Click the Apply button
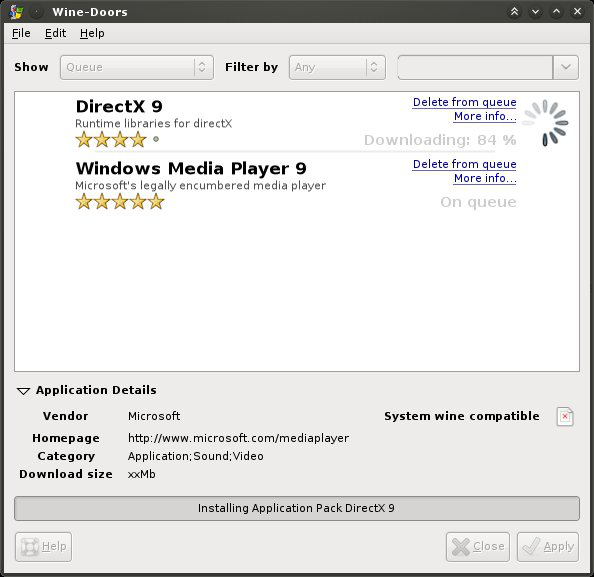This screenshot has width=594, height=577. 548,547
